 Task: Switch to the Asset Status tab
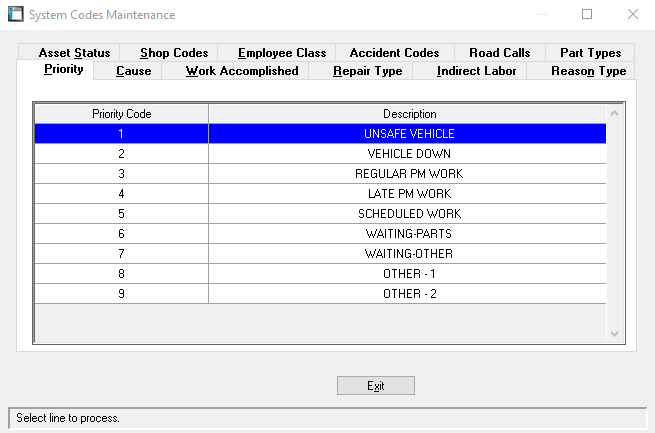(74, 53)
